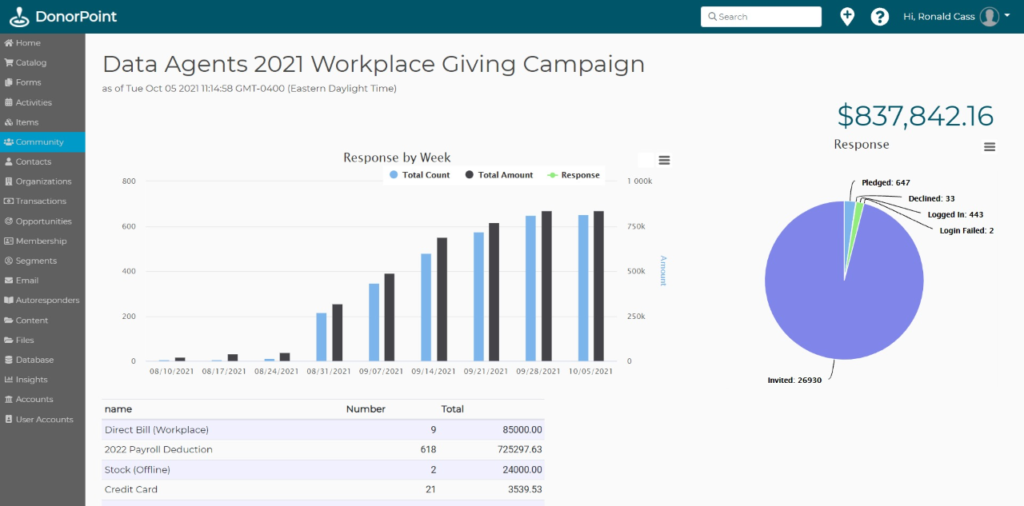Toggle the Total Amount legend series
The image size is (1024, 506).
coord(499,175)
